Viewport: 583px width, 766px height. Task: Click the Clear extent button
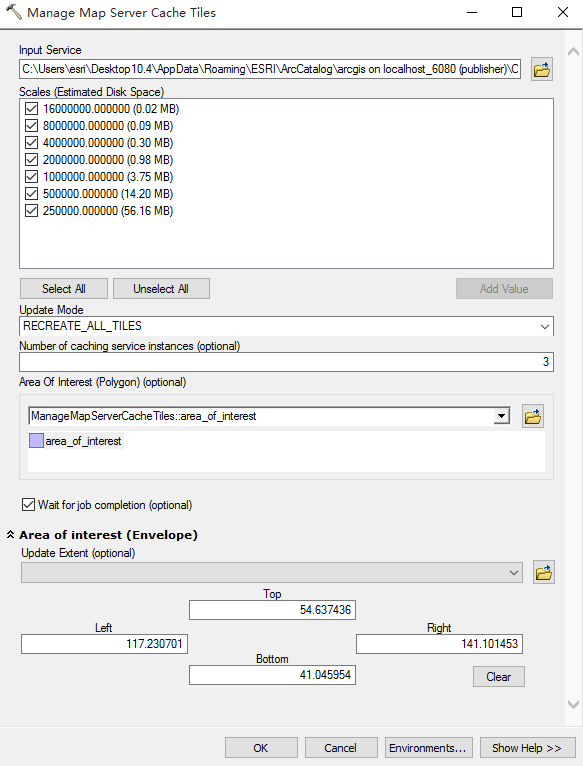[x=498, y=677]
